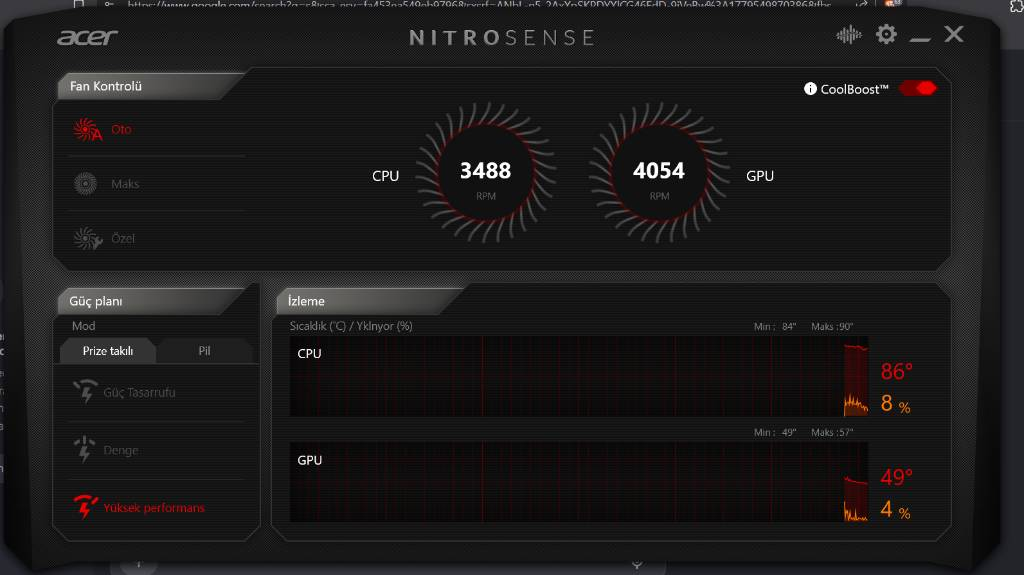Choose Oto fan control label
Viewport: 1024px width, 575px height.
pos(121,129)
